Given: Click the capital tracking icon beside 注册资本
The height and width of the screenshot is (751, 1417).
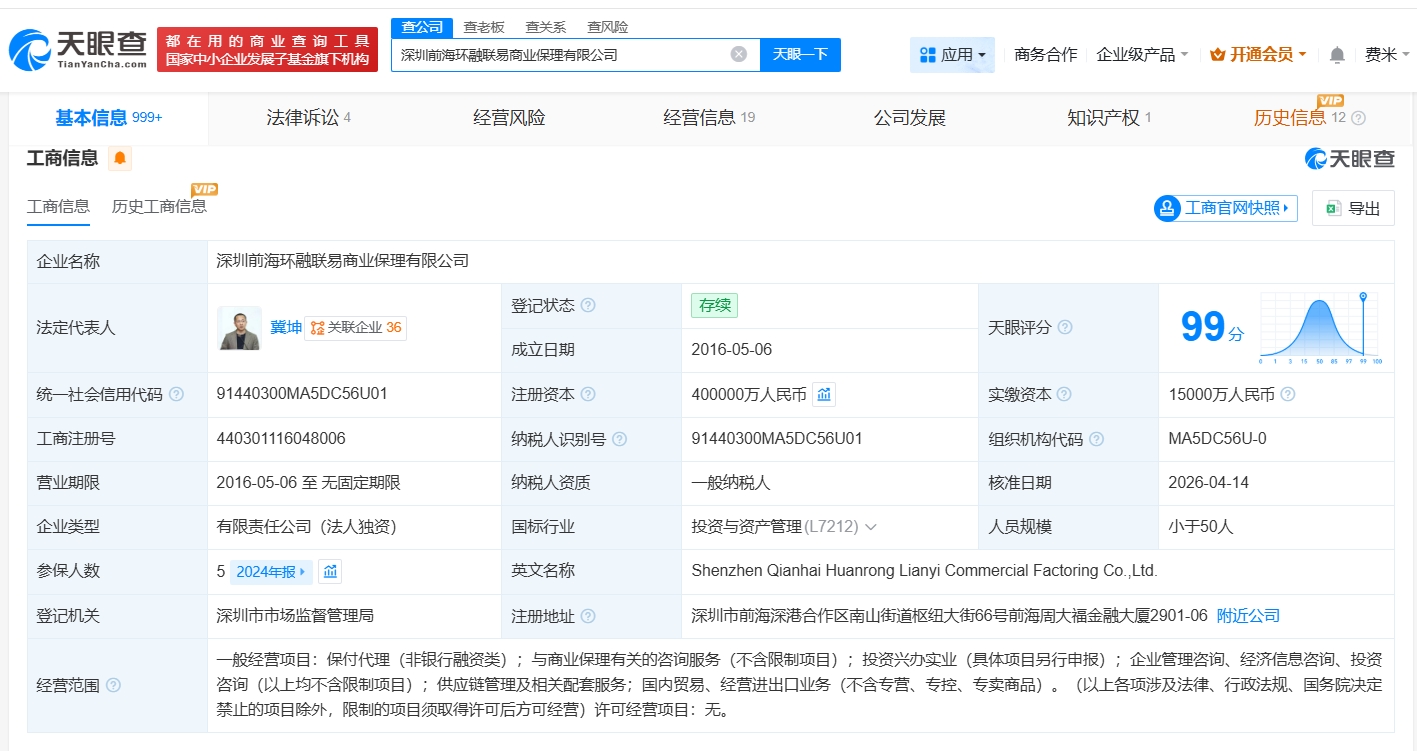Looking at the screenshot, I should [x=823, y=394].
